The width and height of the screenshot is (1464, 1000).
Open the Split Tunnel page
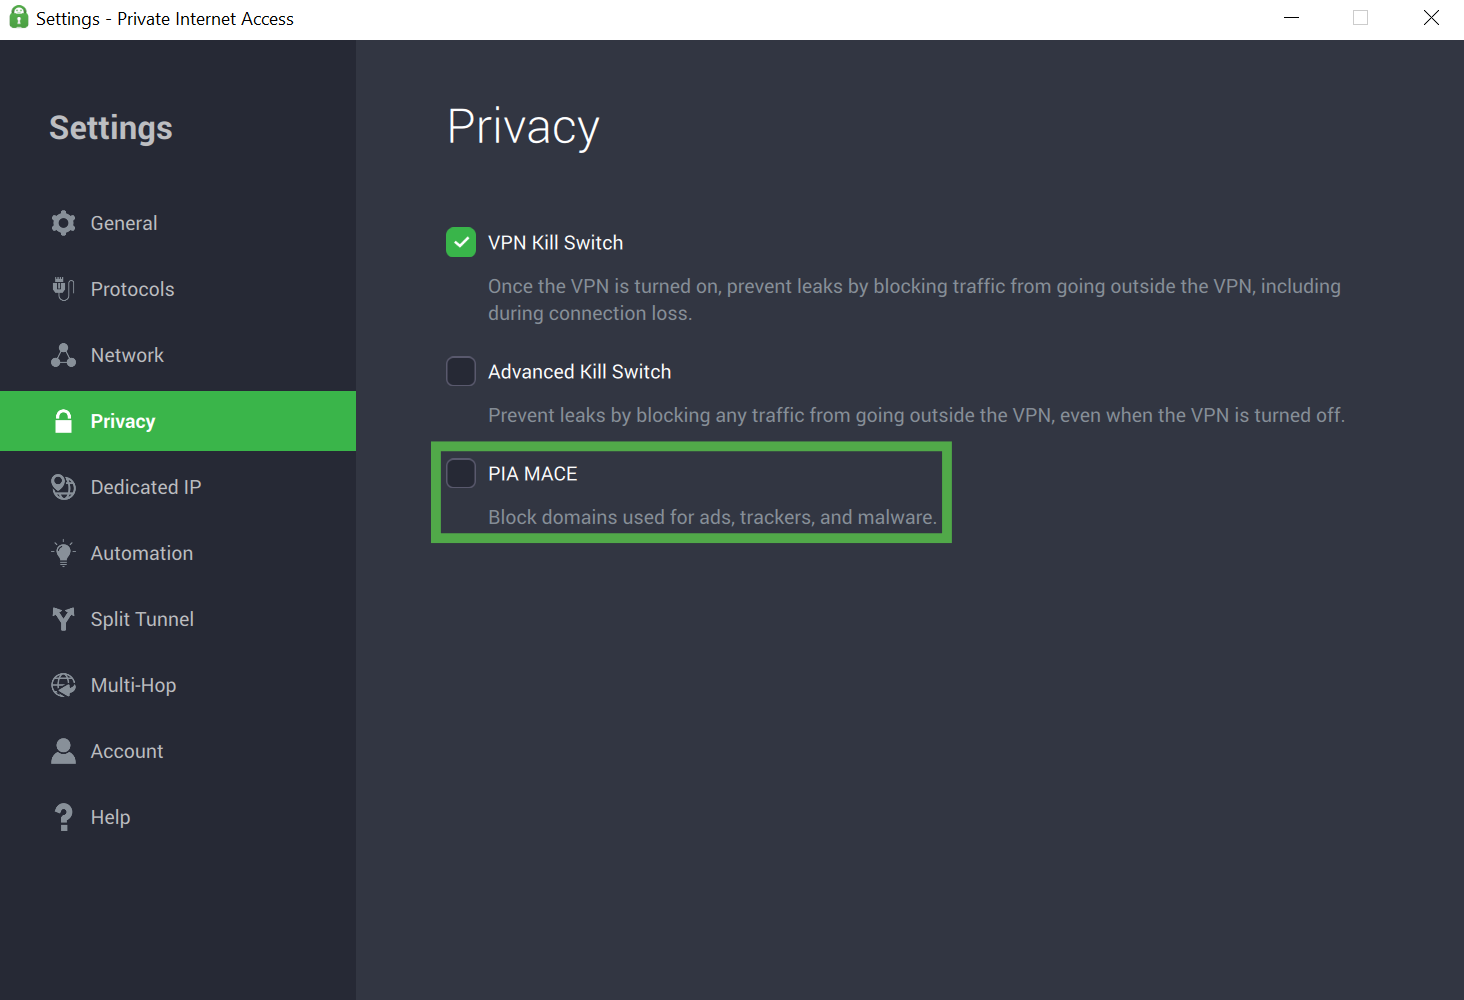point(178,619)
